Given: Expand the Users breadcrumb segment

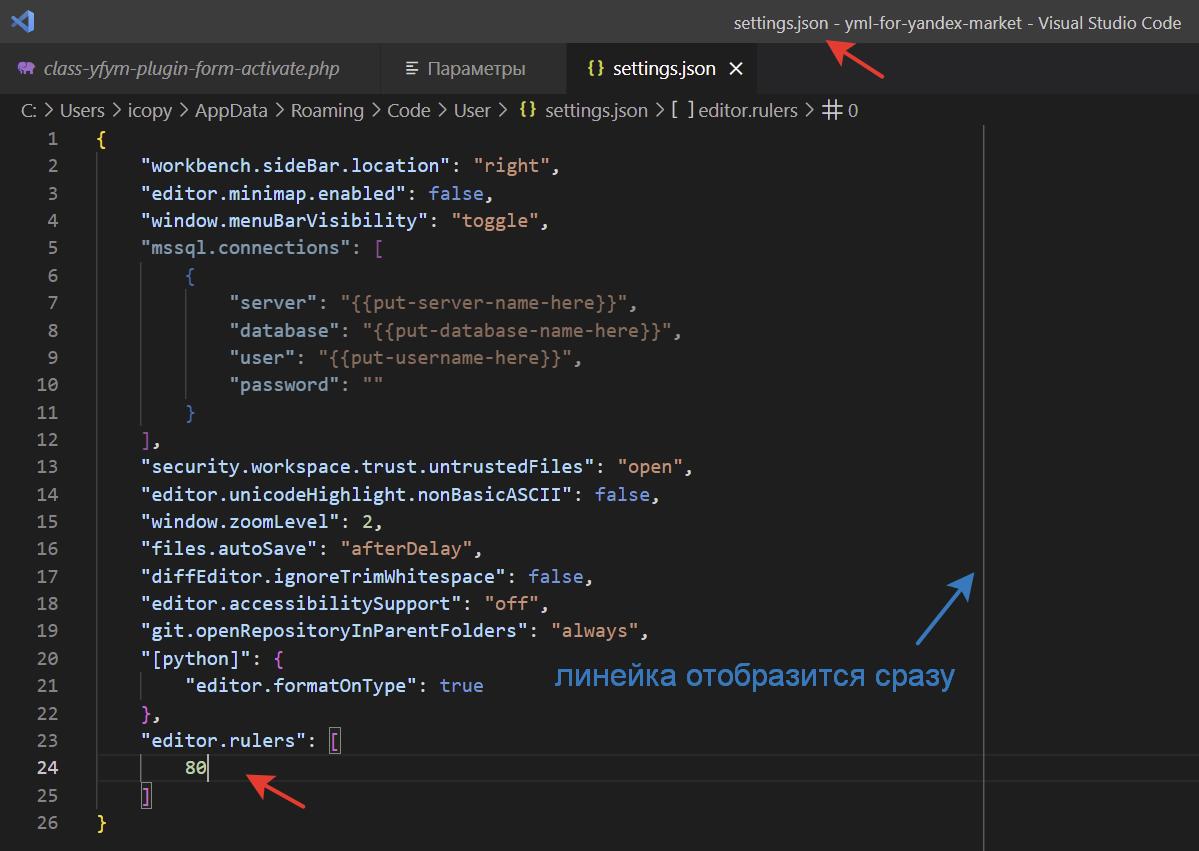Looking at the screenshot, I should coord(82,111).
